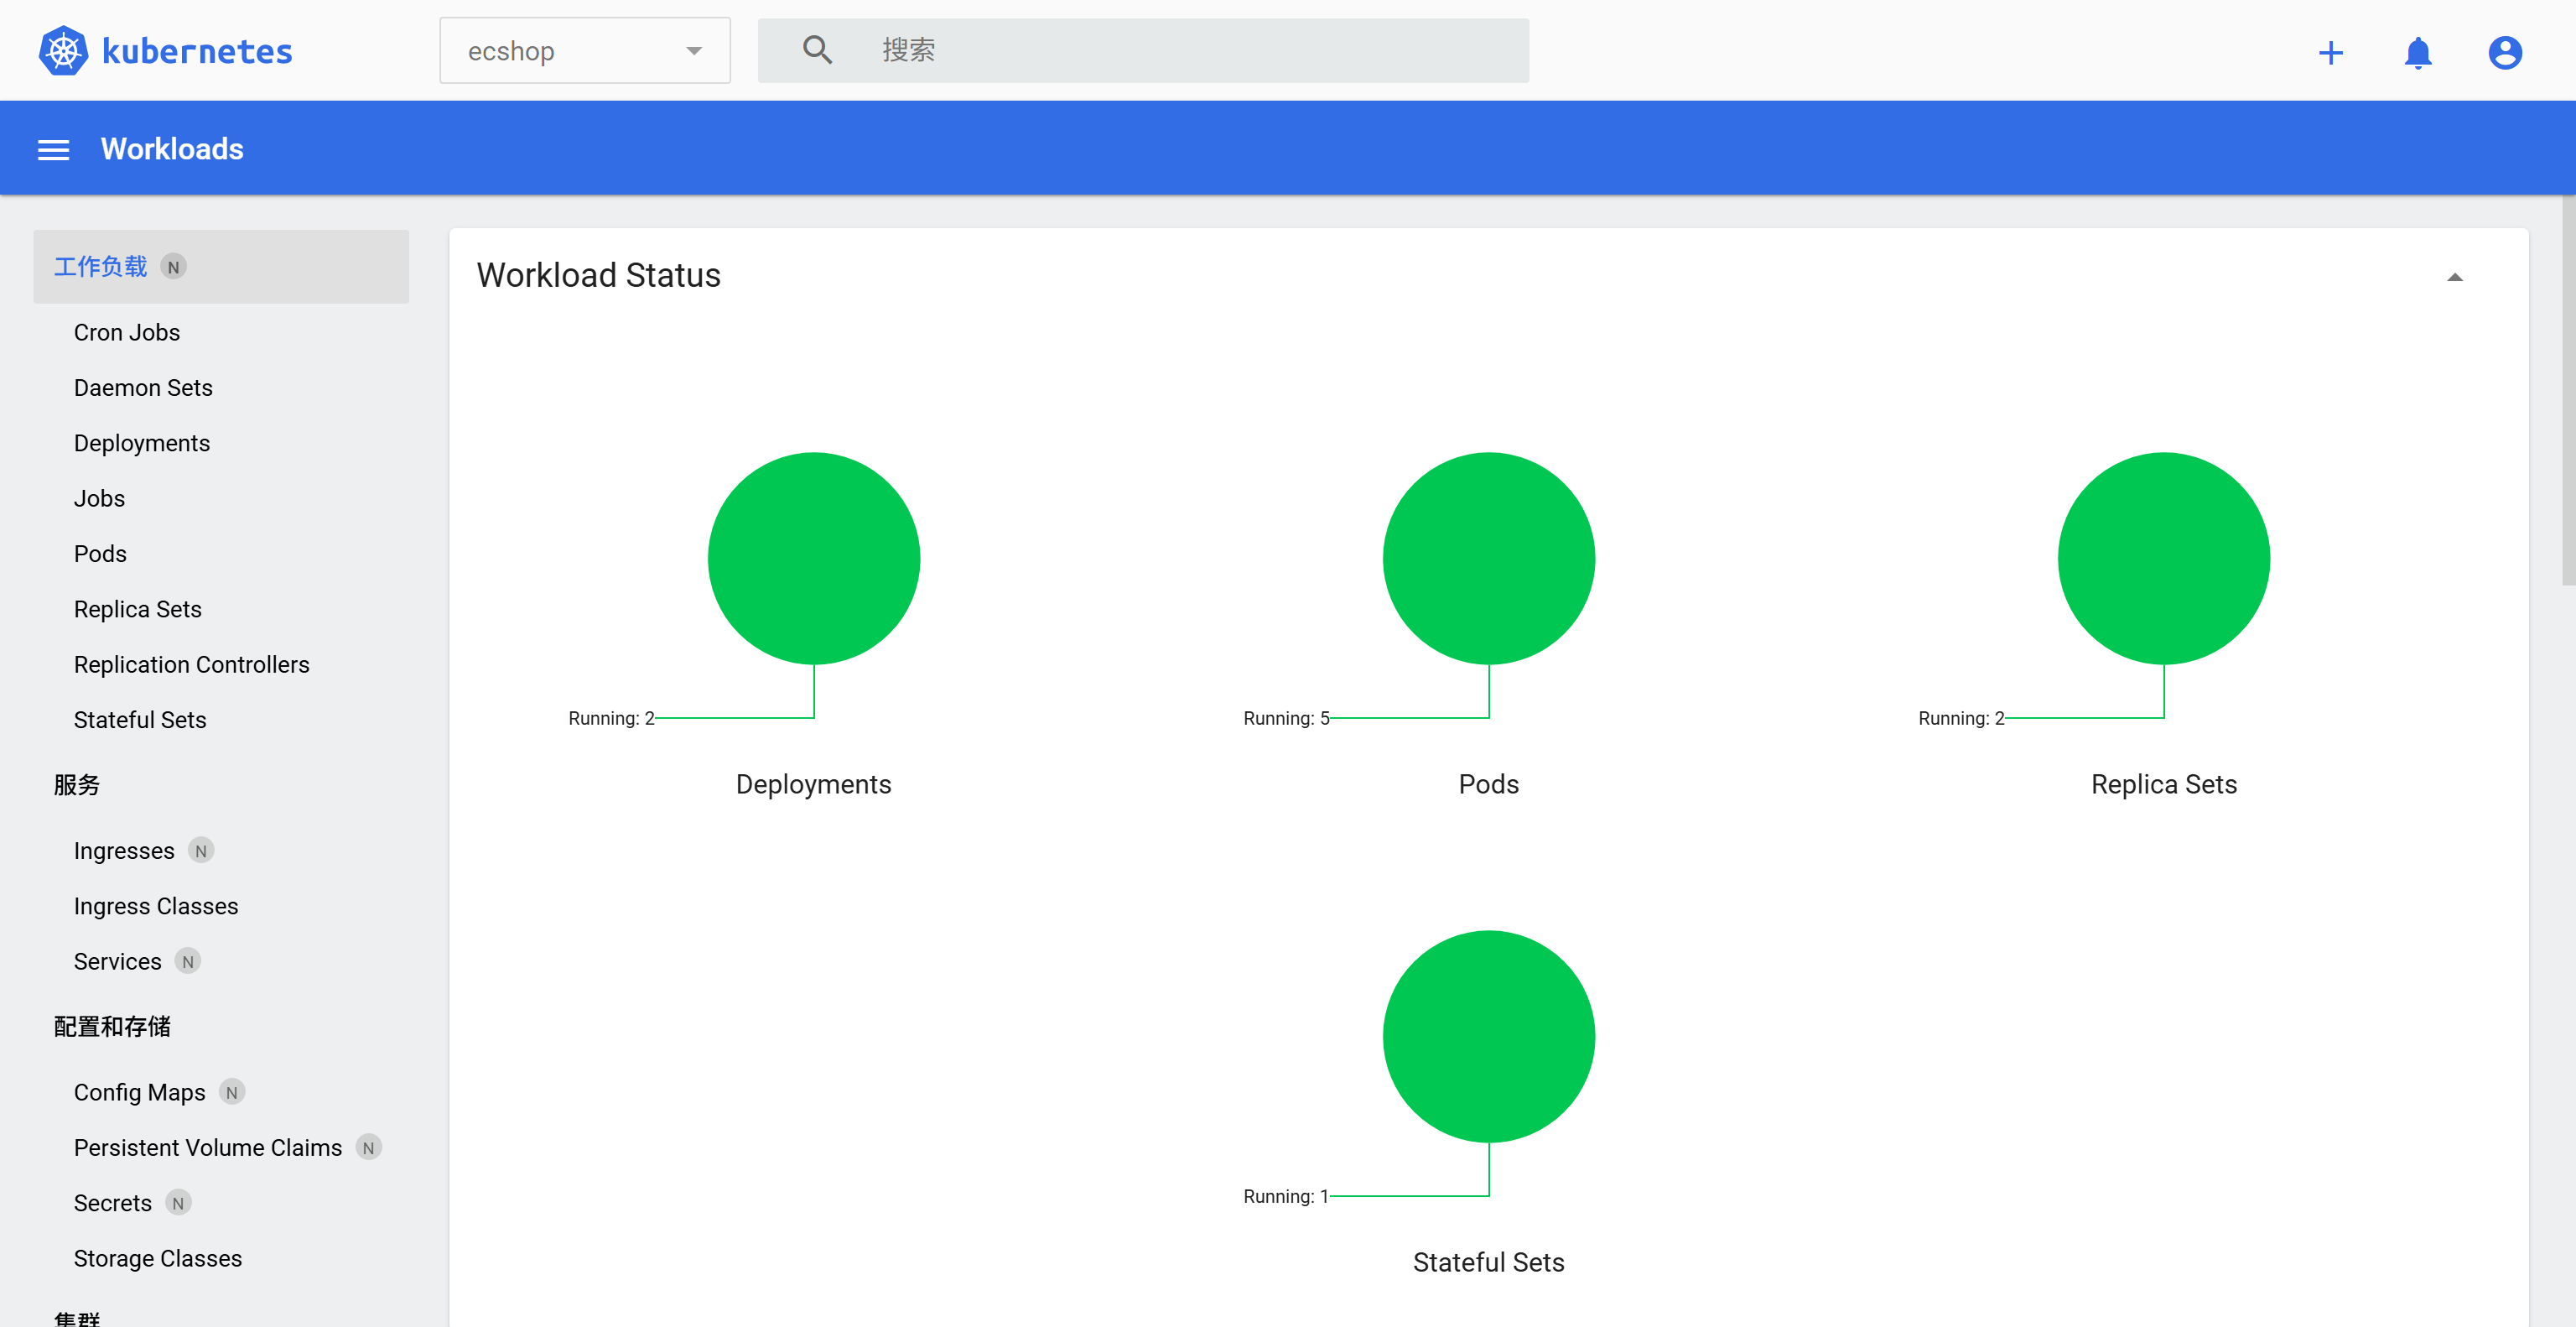The image size is (2576, 1327).
Task: Open Persistent Volume Claims
Action: (x=208, y=1148)
